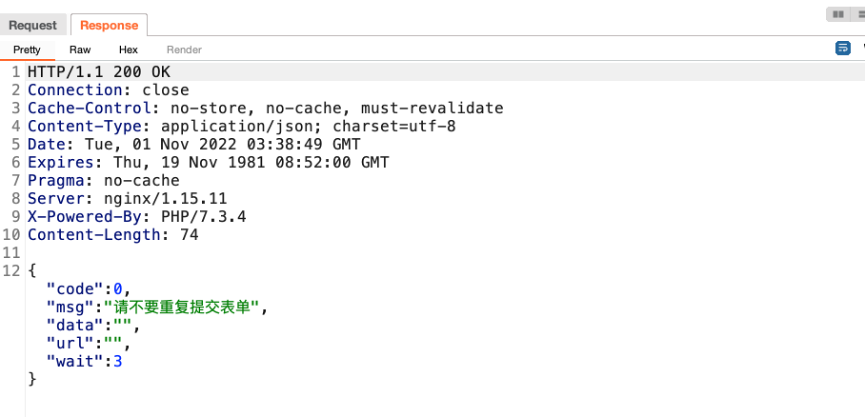Select the Pretty view tab
The width and height of the screenshot is (866, 418).
[x=27, y=50]
